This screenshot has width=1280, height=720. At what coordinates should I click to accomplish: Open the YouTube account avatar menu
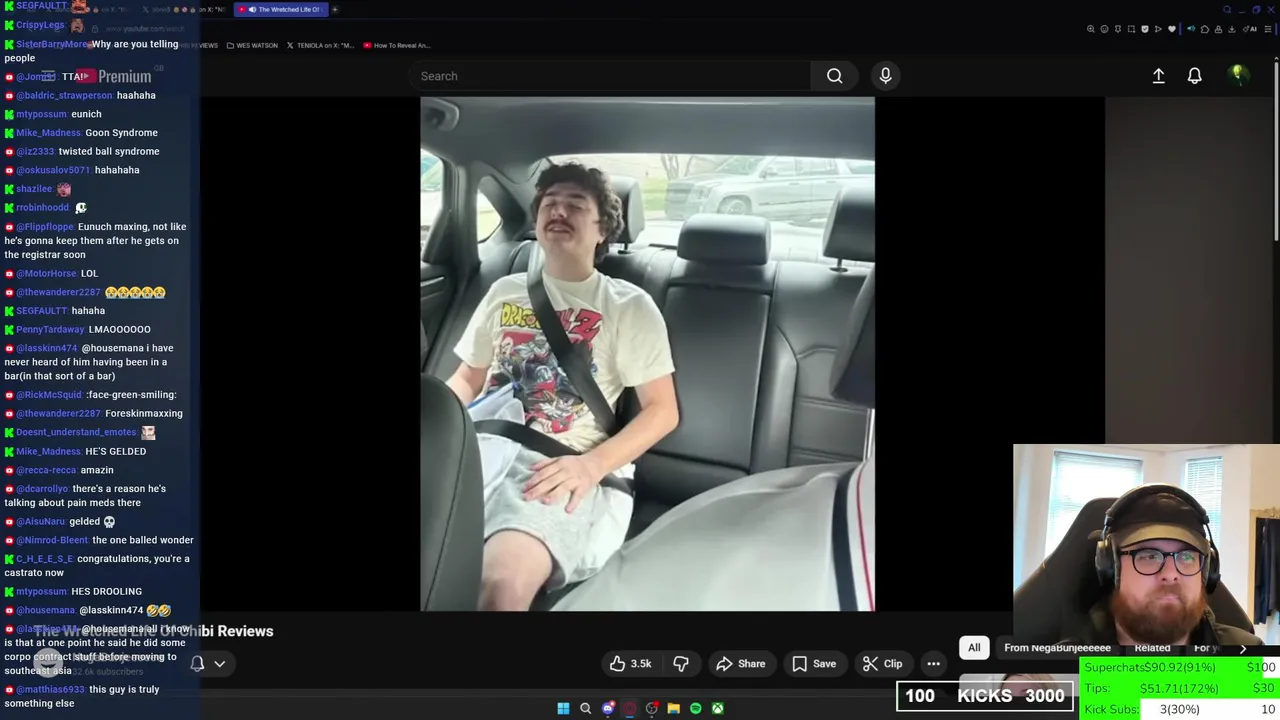(1238, 75)
